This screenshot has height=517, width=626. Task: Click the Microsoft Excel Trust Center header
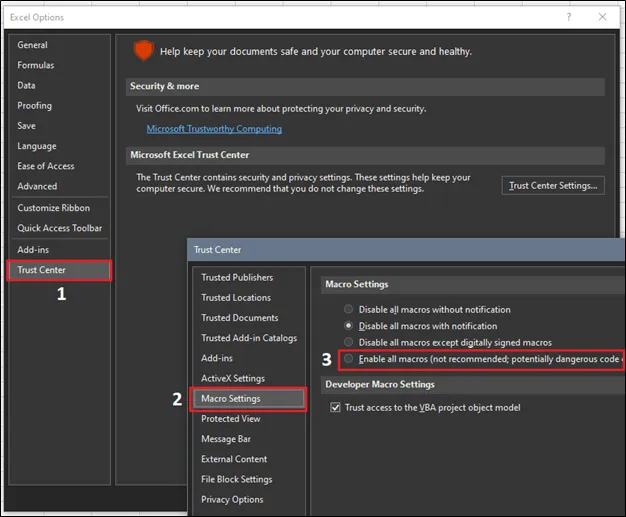pos(365,155)
